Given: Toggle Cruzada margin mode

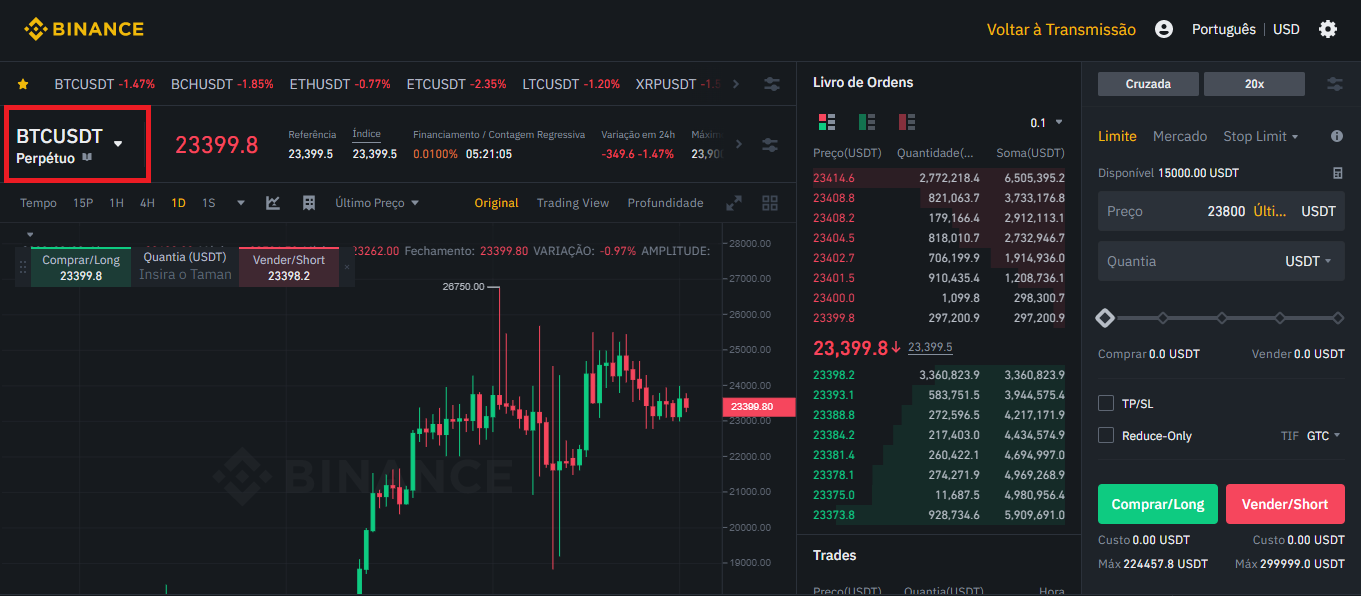Looking at the screenshot, I should point(1148,84).
